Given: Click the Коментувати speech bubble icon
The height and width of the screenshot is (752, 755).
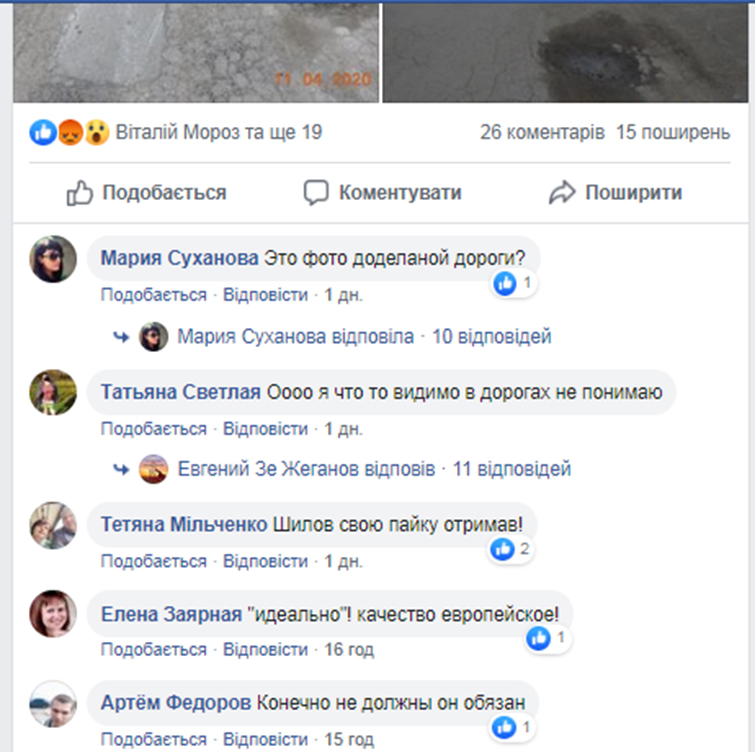Looking at the screenshot, I should 316,193.
